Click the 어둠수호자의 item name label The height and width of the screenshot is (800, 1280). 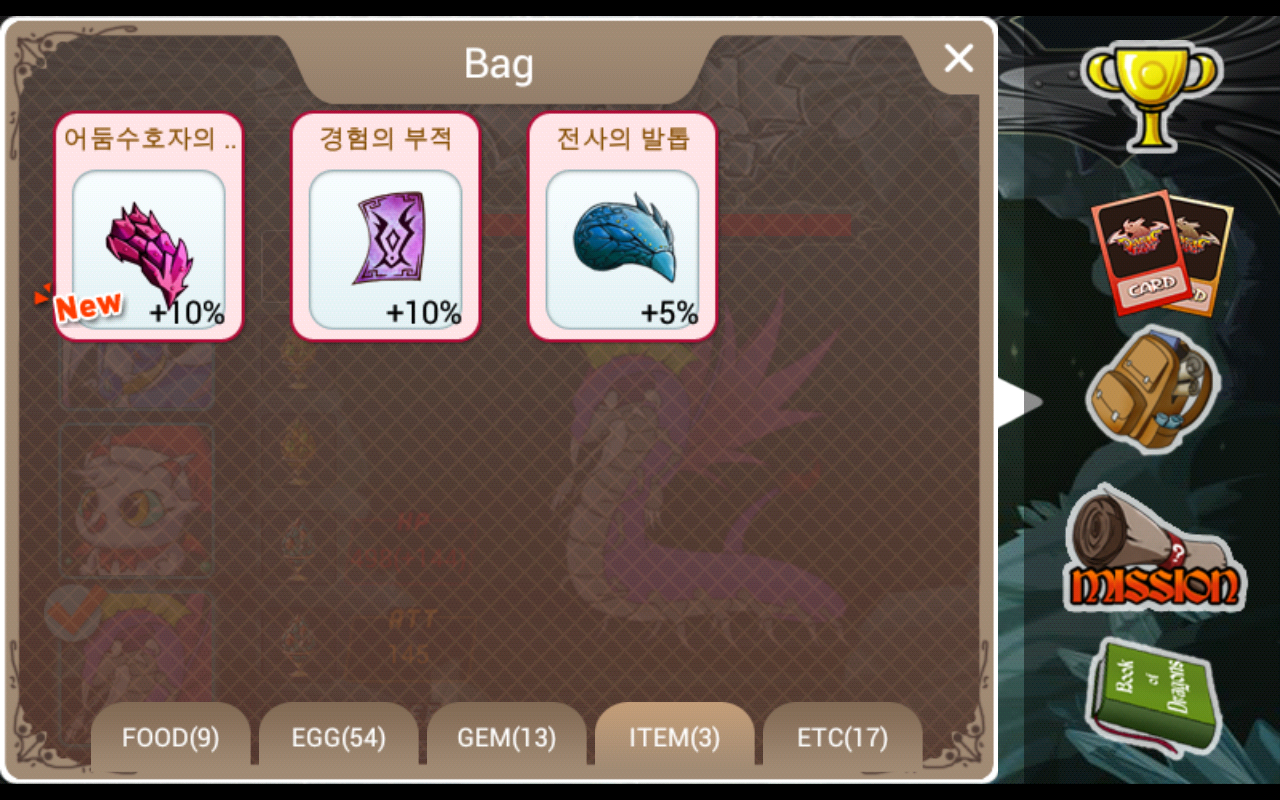pos(149,137)
